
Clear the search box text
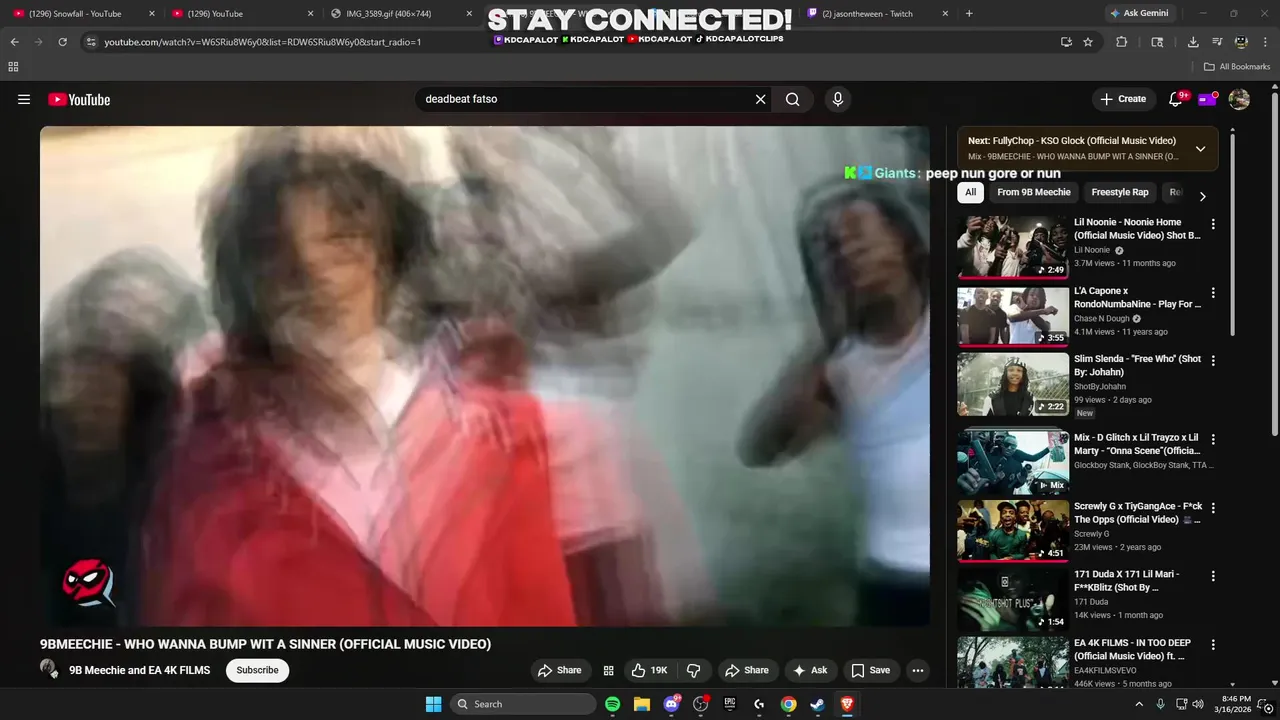tap(760, 99)
